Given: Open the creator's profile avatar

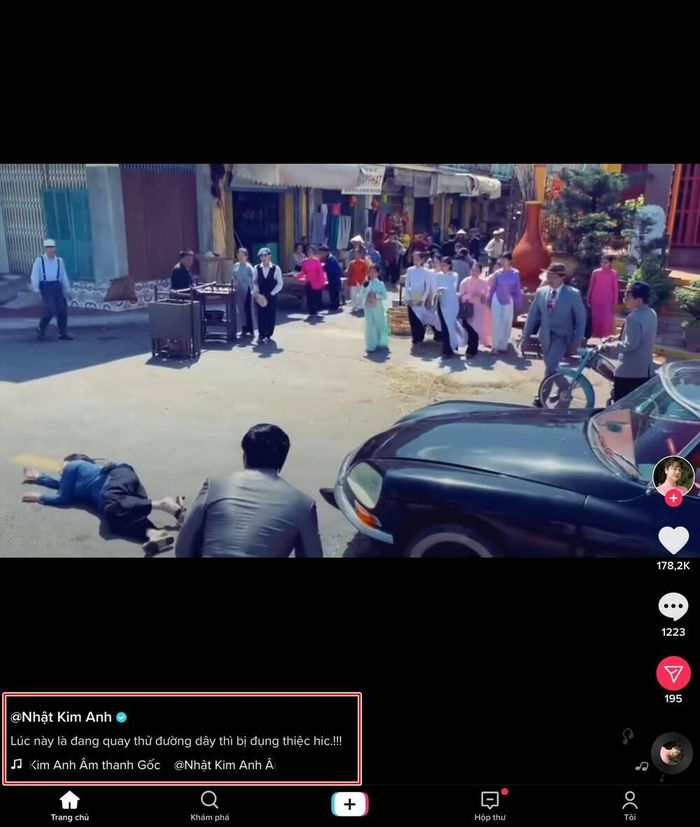Looking at the screenshot, I should click(673, 476).
